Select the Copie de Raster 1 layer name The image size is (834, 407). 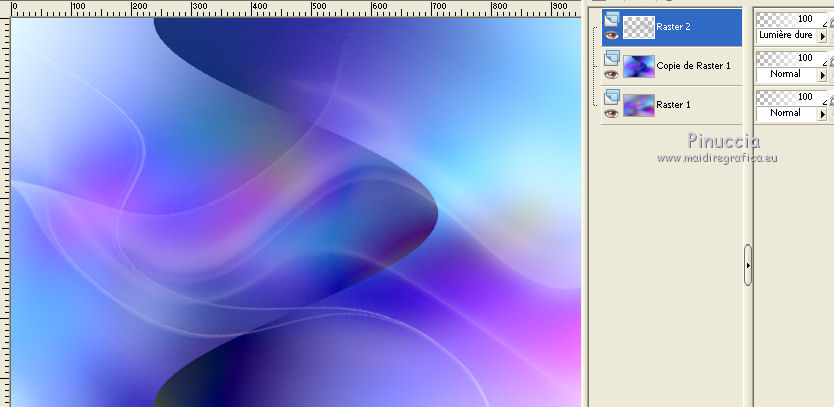pyautogui.click(x=694, y=66)
